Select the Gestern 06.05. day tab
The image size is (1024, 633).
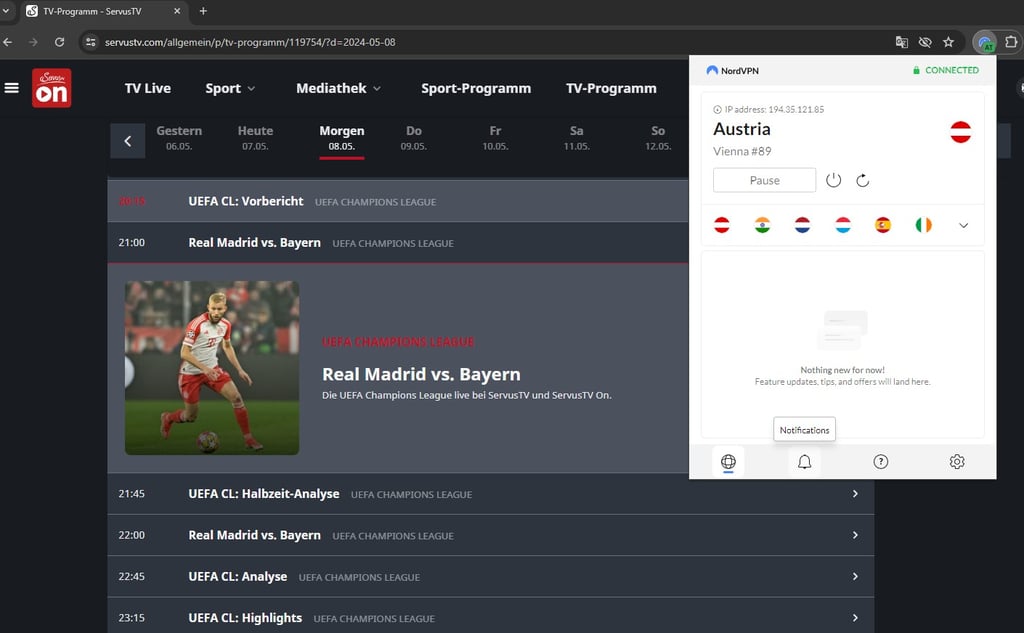coord(179,137)
